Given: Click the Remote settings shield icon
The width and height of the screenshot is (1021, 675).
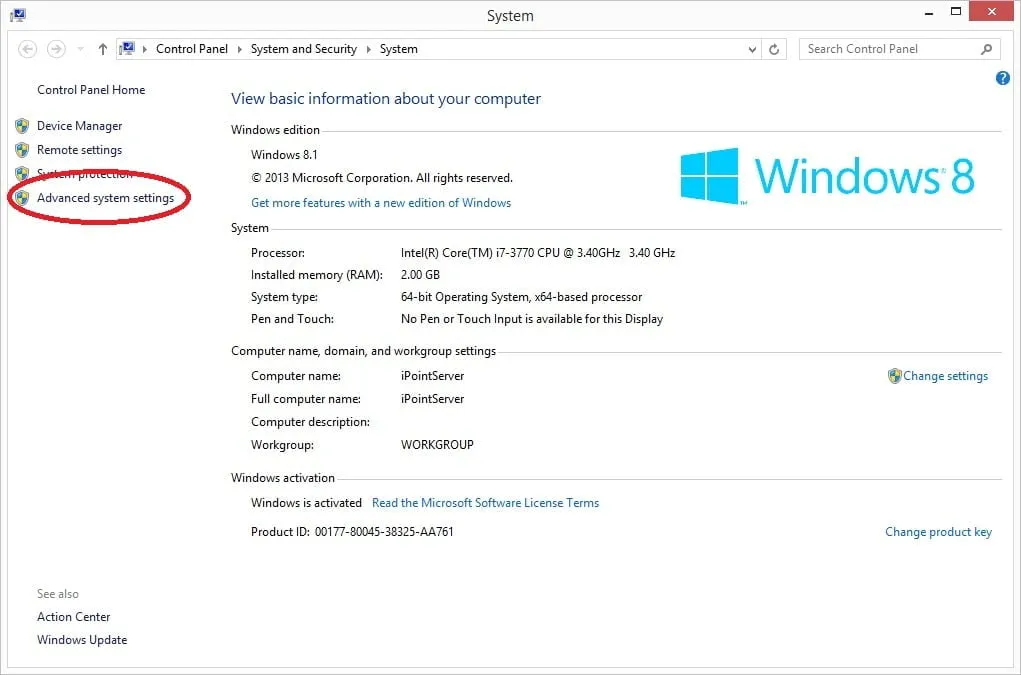Looking at the screenshot, I should click(x=22, y=150).
